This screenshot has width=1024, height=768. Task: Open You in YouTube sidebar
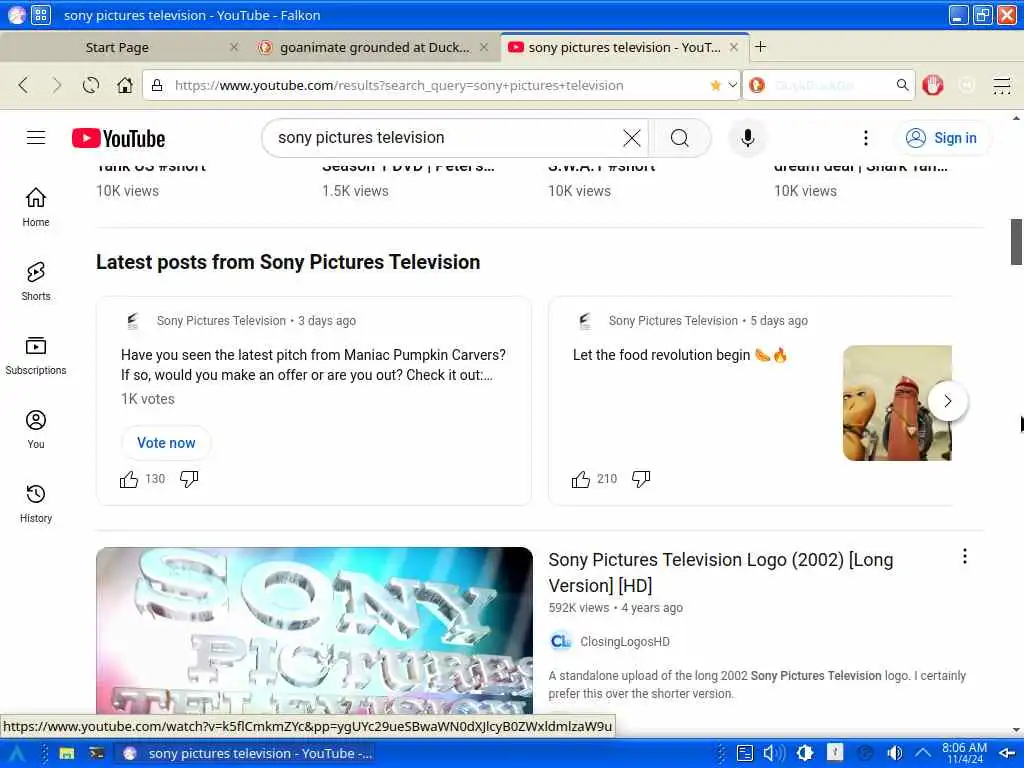click(36, 429)
